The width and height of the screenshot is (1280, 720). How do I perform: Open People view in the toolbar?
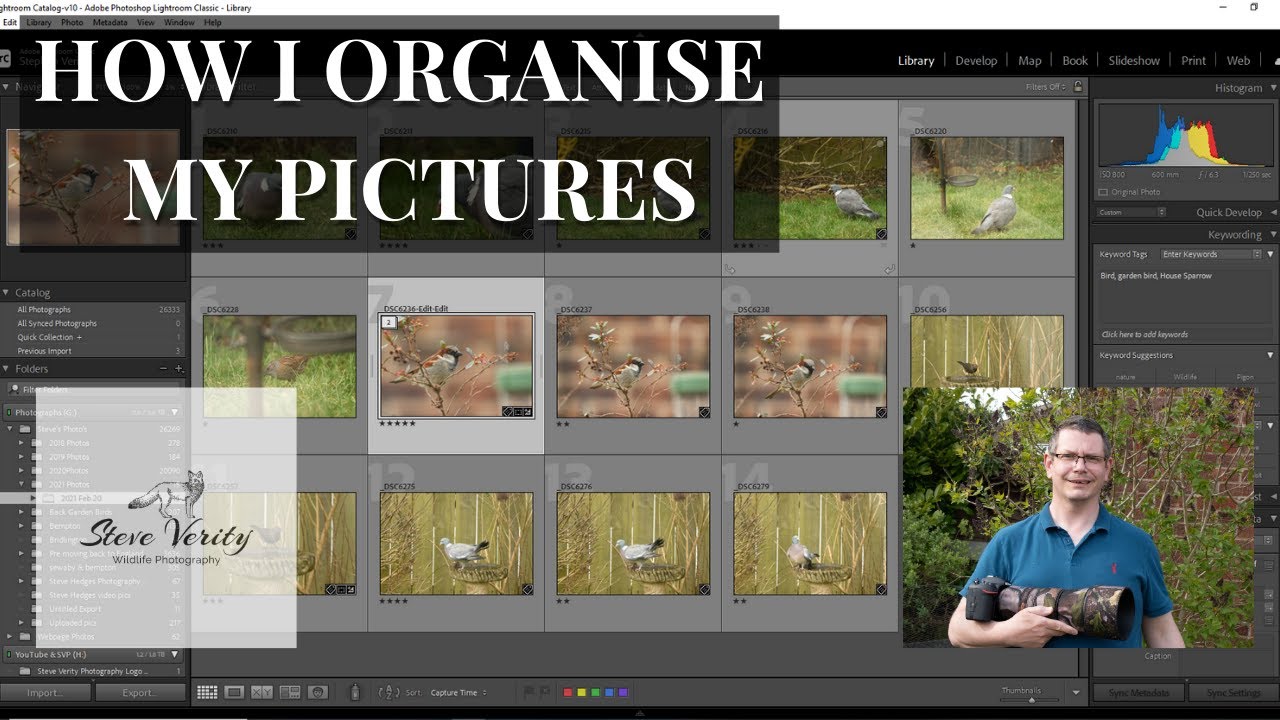click(x=318, y=692)
